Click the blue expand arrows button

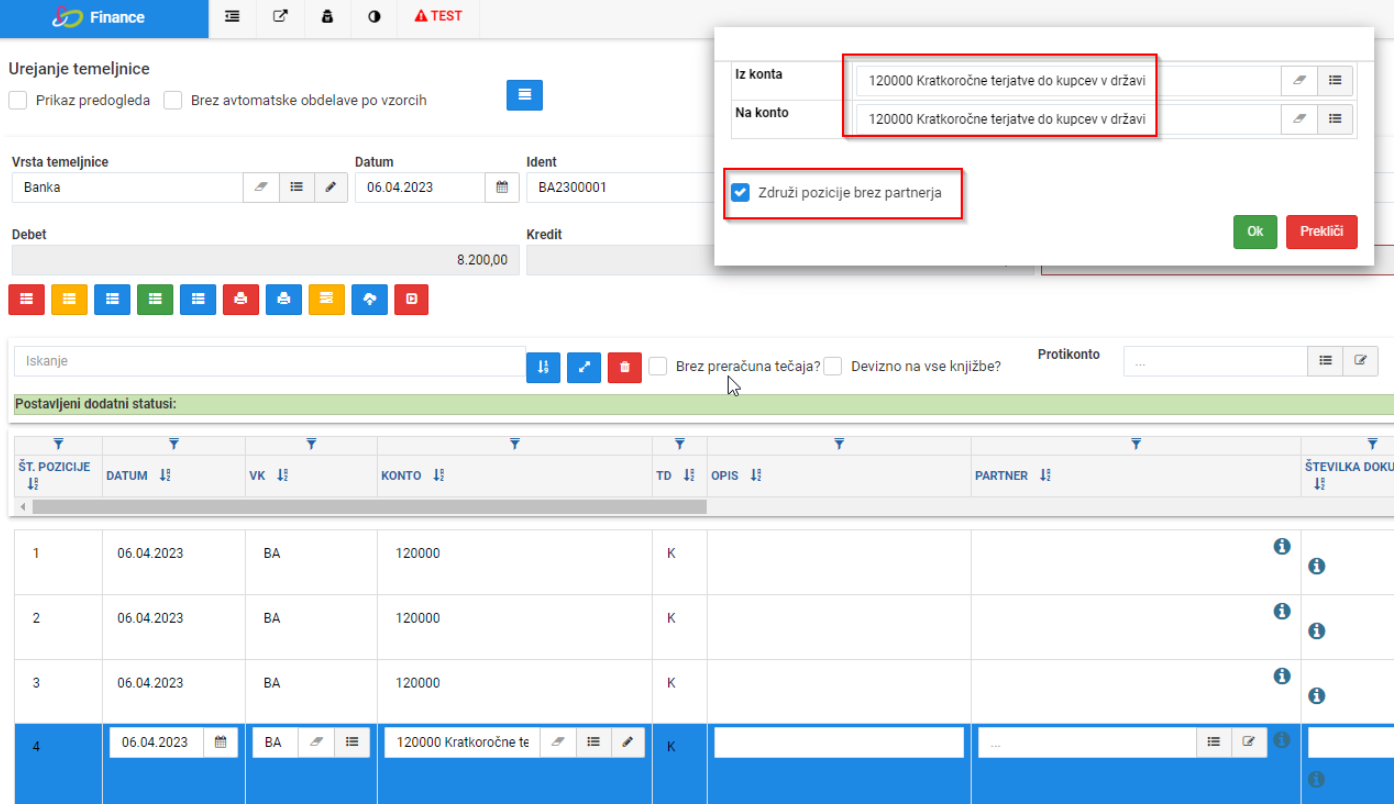coord(584,367)
